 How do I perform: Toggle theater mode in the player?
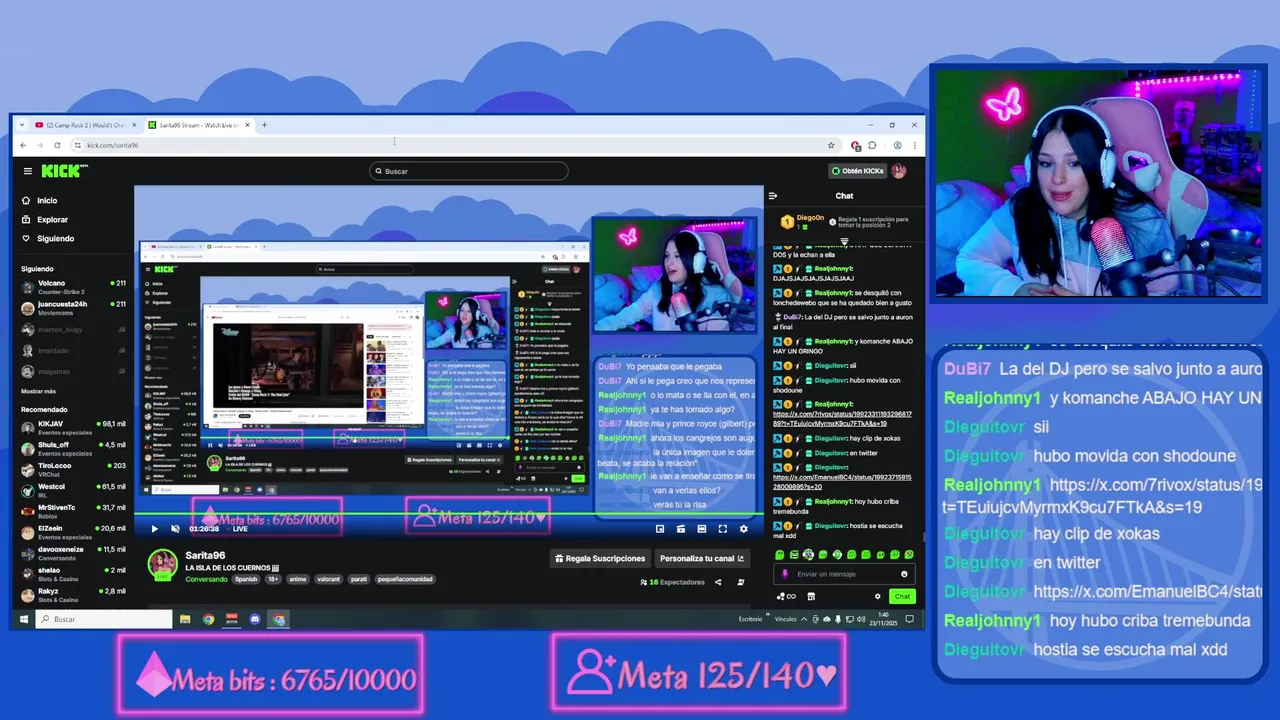(702, 529)
